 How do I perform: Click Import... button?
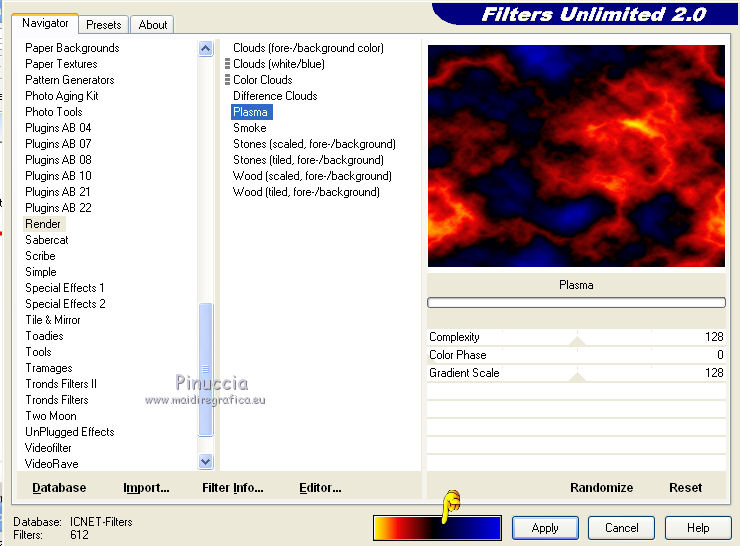coord(146,487)
